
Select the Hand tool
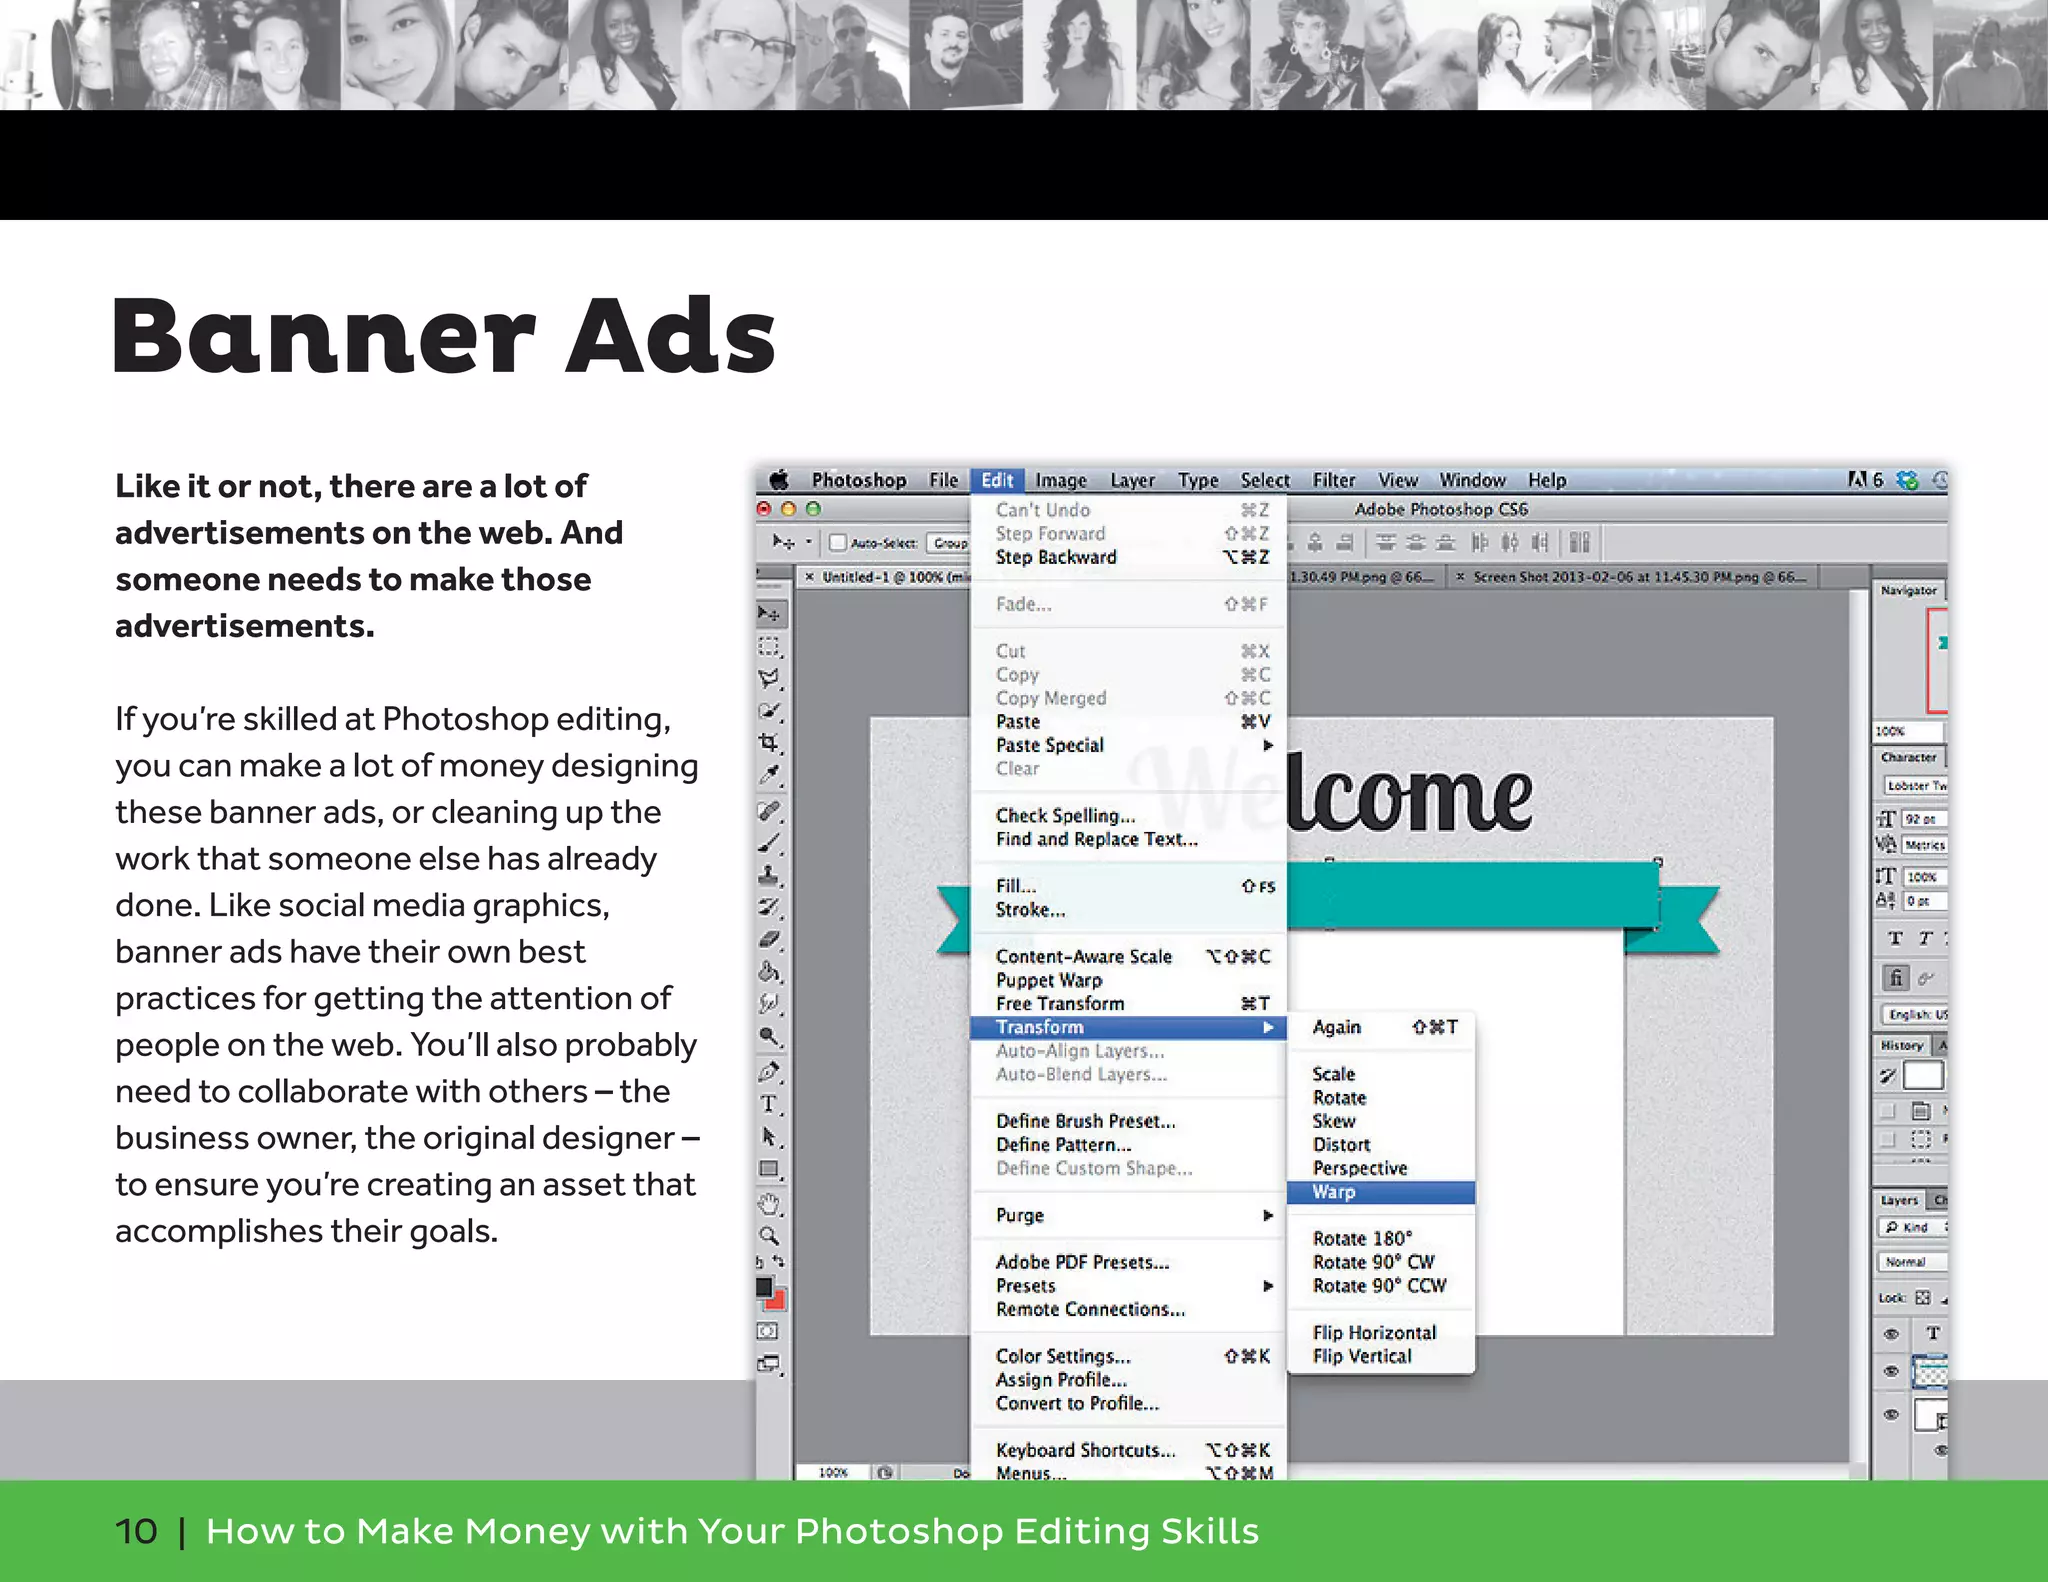(x=771, y=1204)
